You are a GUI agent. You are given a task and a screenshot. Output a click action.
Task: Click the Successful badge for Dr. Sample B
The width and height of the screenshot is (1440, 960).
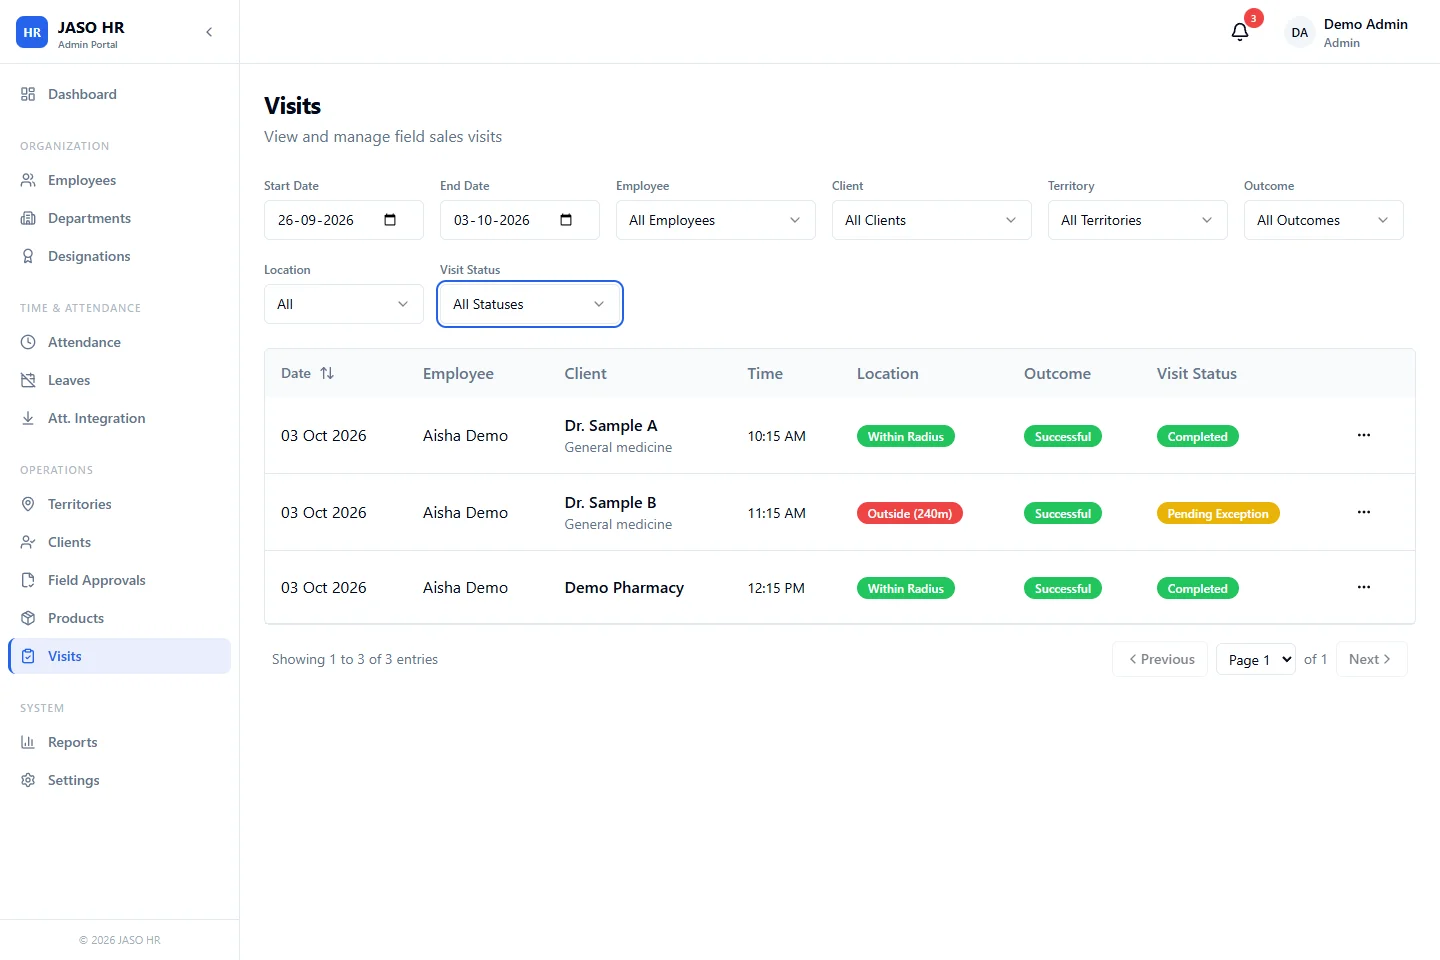point(1063,513)
